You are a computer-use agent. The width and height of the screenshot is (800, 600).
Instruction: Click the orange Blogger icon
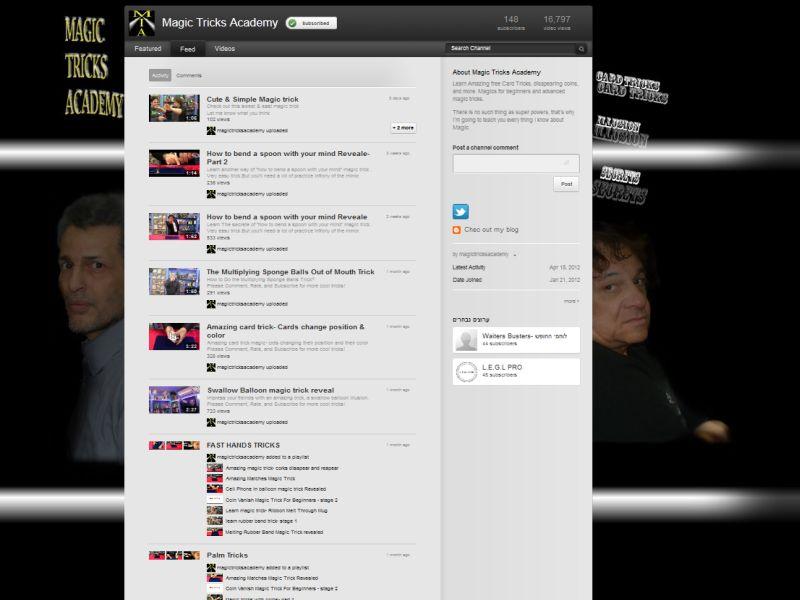(x=457, y=230)
